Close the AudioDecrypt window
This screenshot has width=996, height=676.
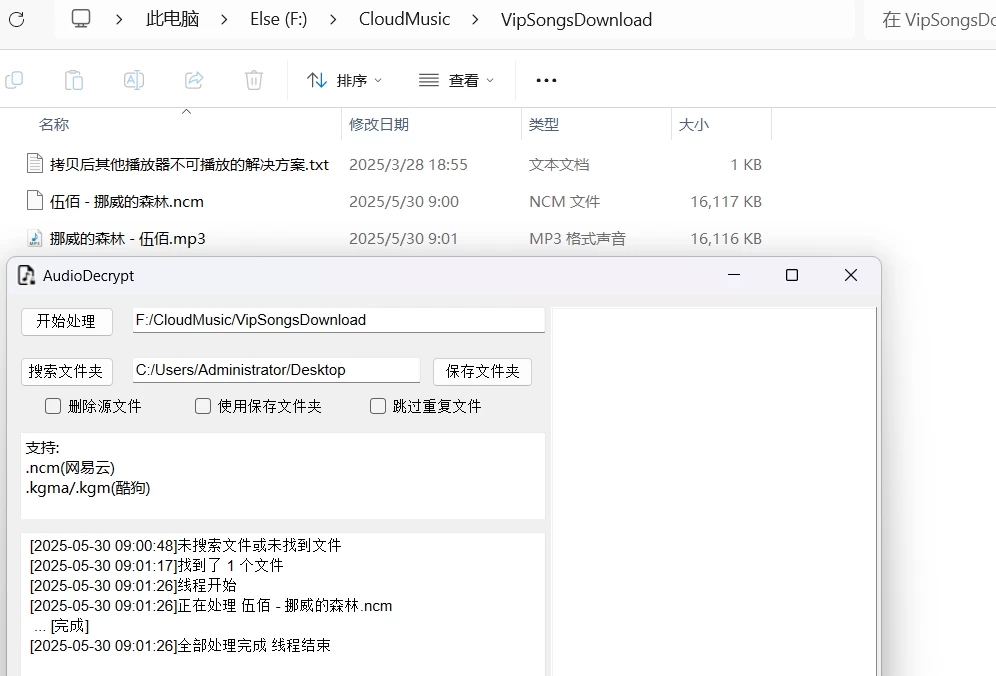point(851,275)
